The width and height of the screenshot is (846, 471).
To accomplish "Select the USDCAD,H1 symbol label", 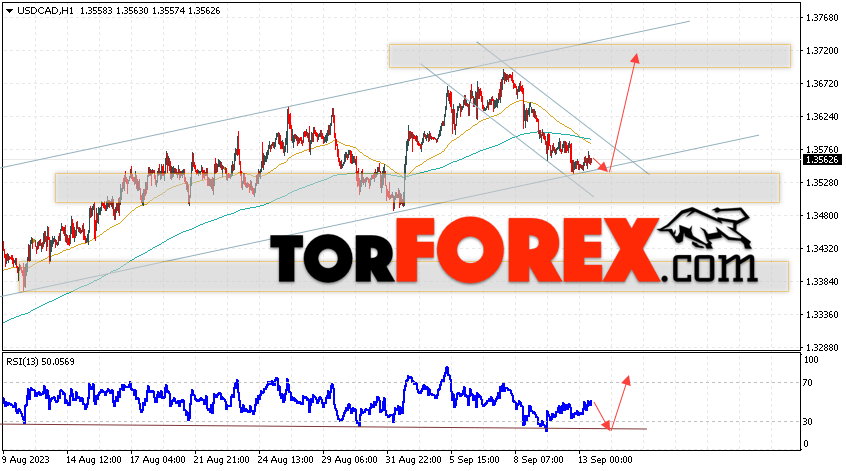I will click(x=45, y=11).
